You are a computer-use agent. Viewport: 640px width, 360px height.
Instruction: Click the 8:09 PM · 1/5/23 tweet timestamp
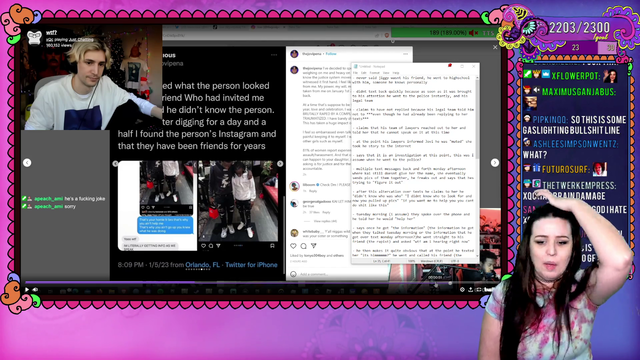pos(142,265)
